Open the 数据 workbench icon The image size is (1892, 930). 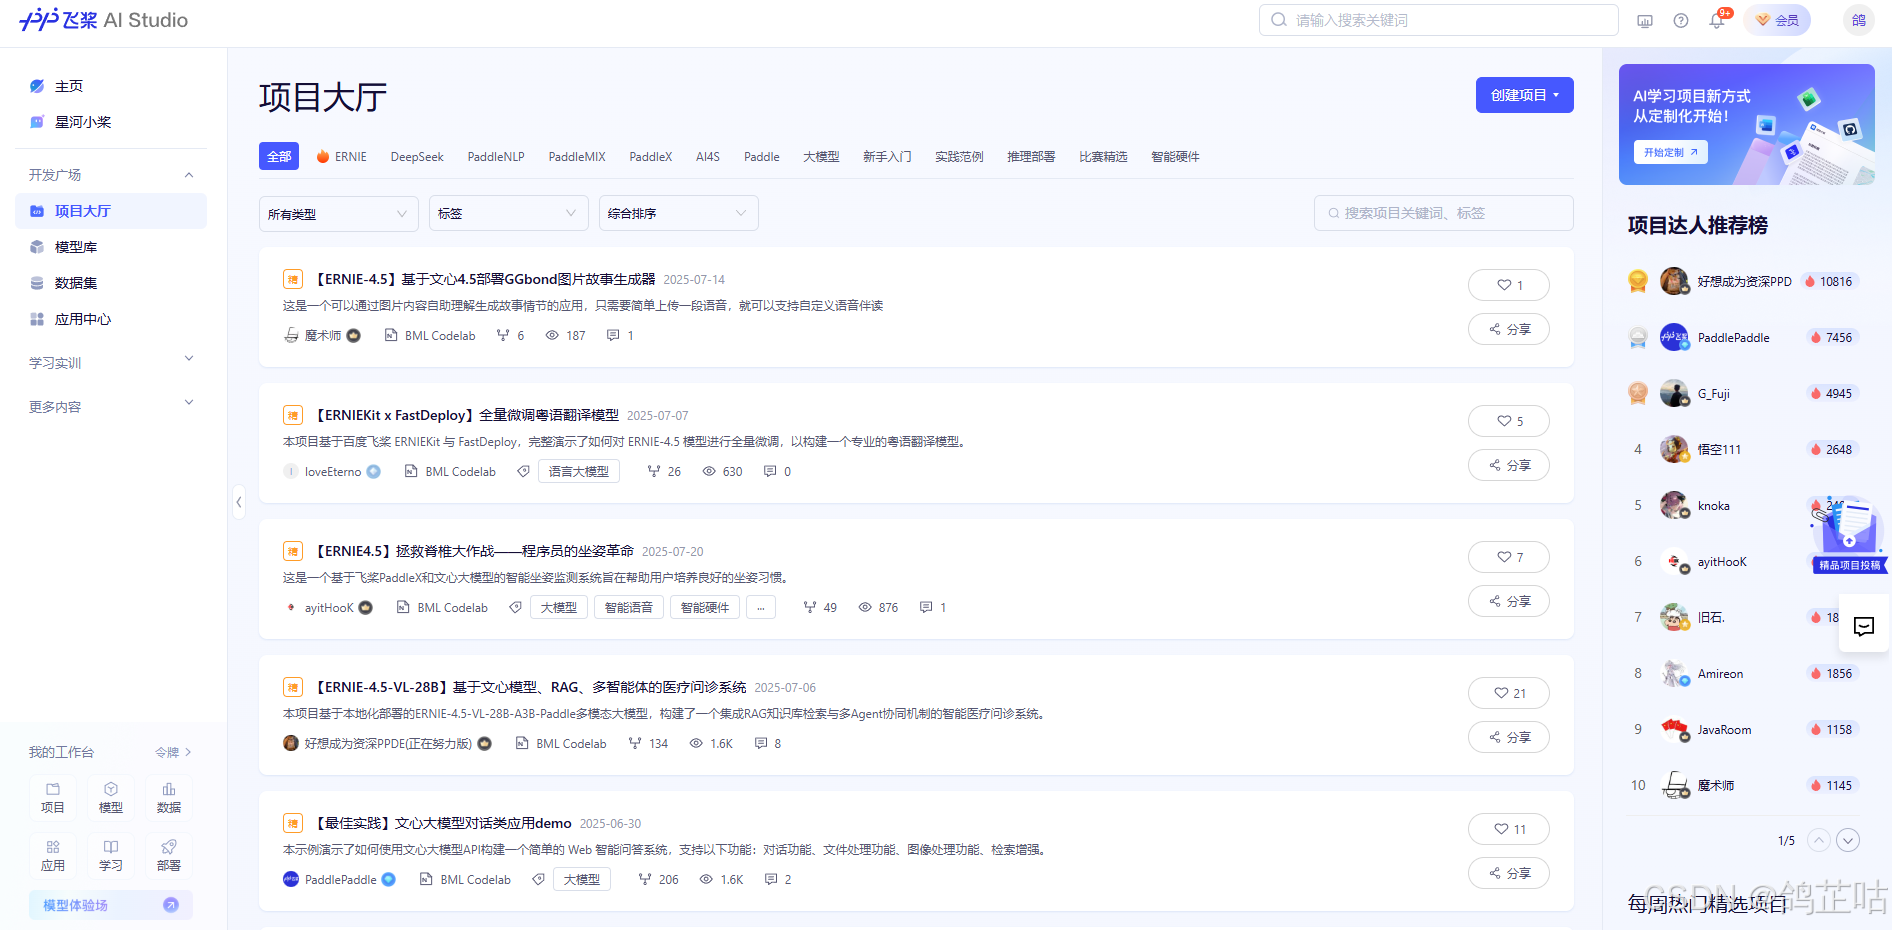pos(169,798)
